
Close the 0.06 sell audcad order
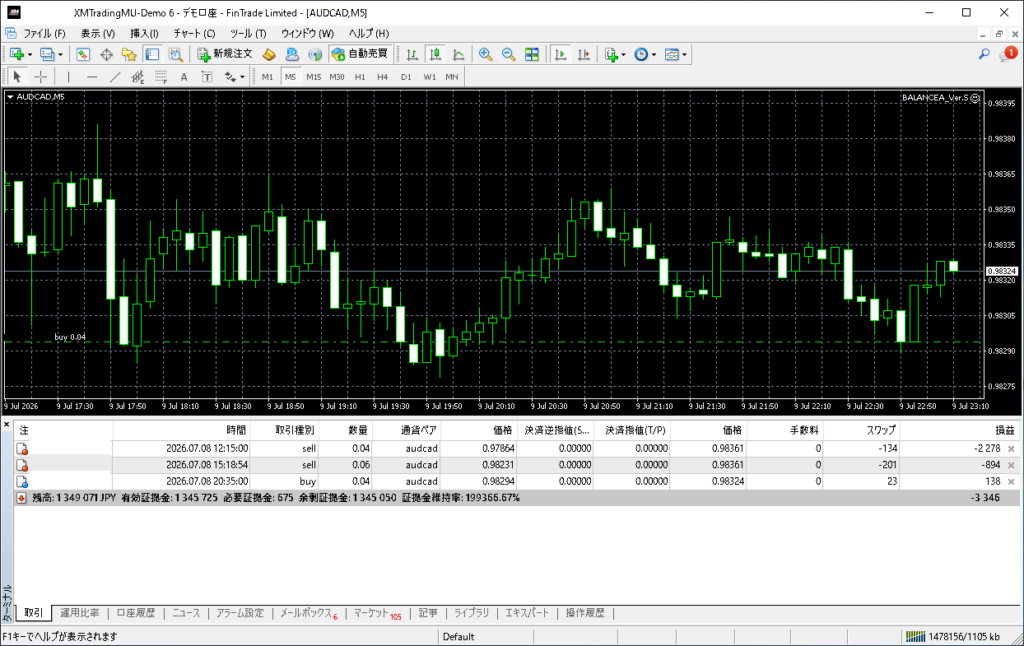coord(1011,465)
